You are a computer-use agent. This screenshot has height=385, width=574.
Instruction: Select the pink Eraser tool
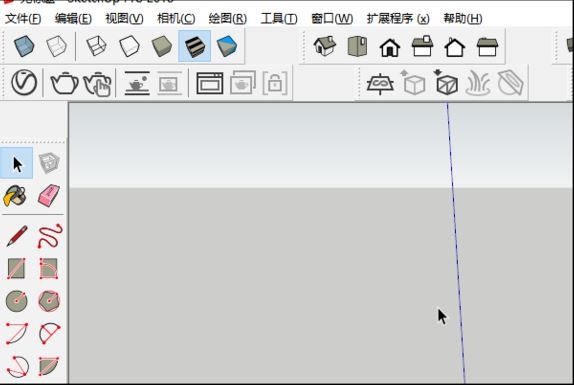pyautogui.click(x=49, y=195)
